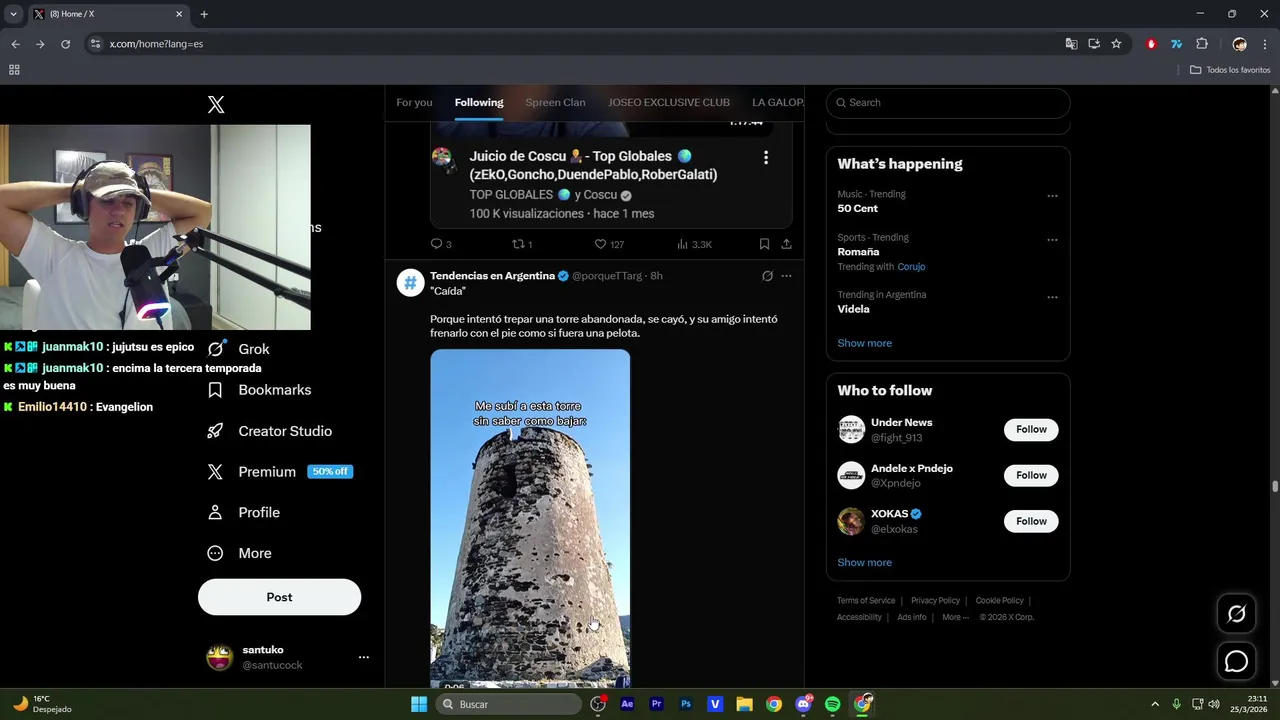Screen dimensions: 1280x720
Task: Open the 7TV extension icon
Action: [x=1176, y=44]
